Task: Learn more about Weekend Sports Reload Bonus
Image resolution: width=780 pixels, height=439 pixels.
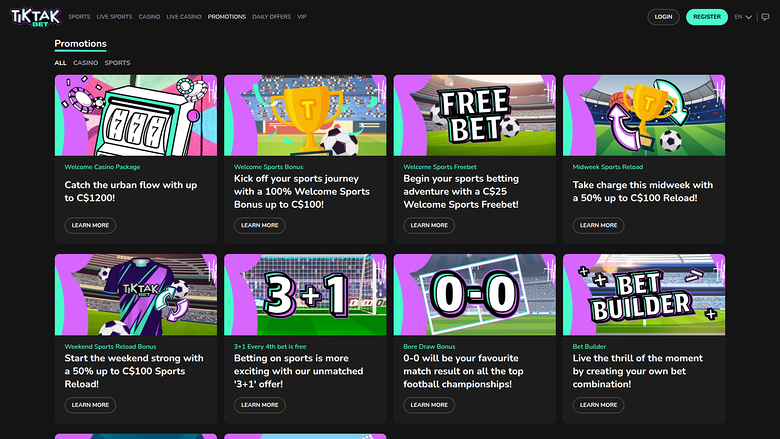Action: pos(90,405)
